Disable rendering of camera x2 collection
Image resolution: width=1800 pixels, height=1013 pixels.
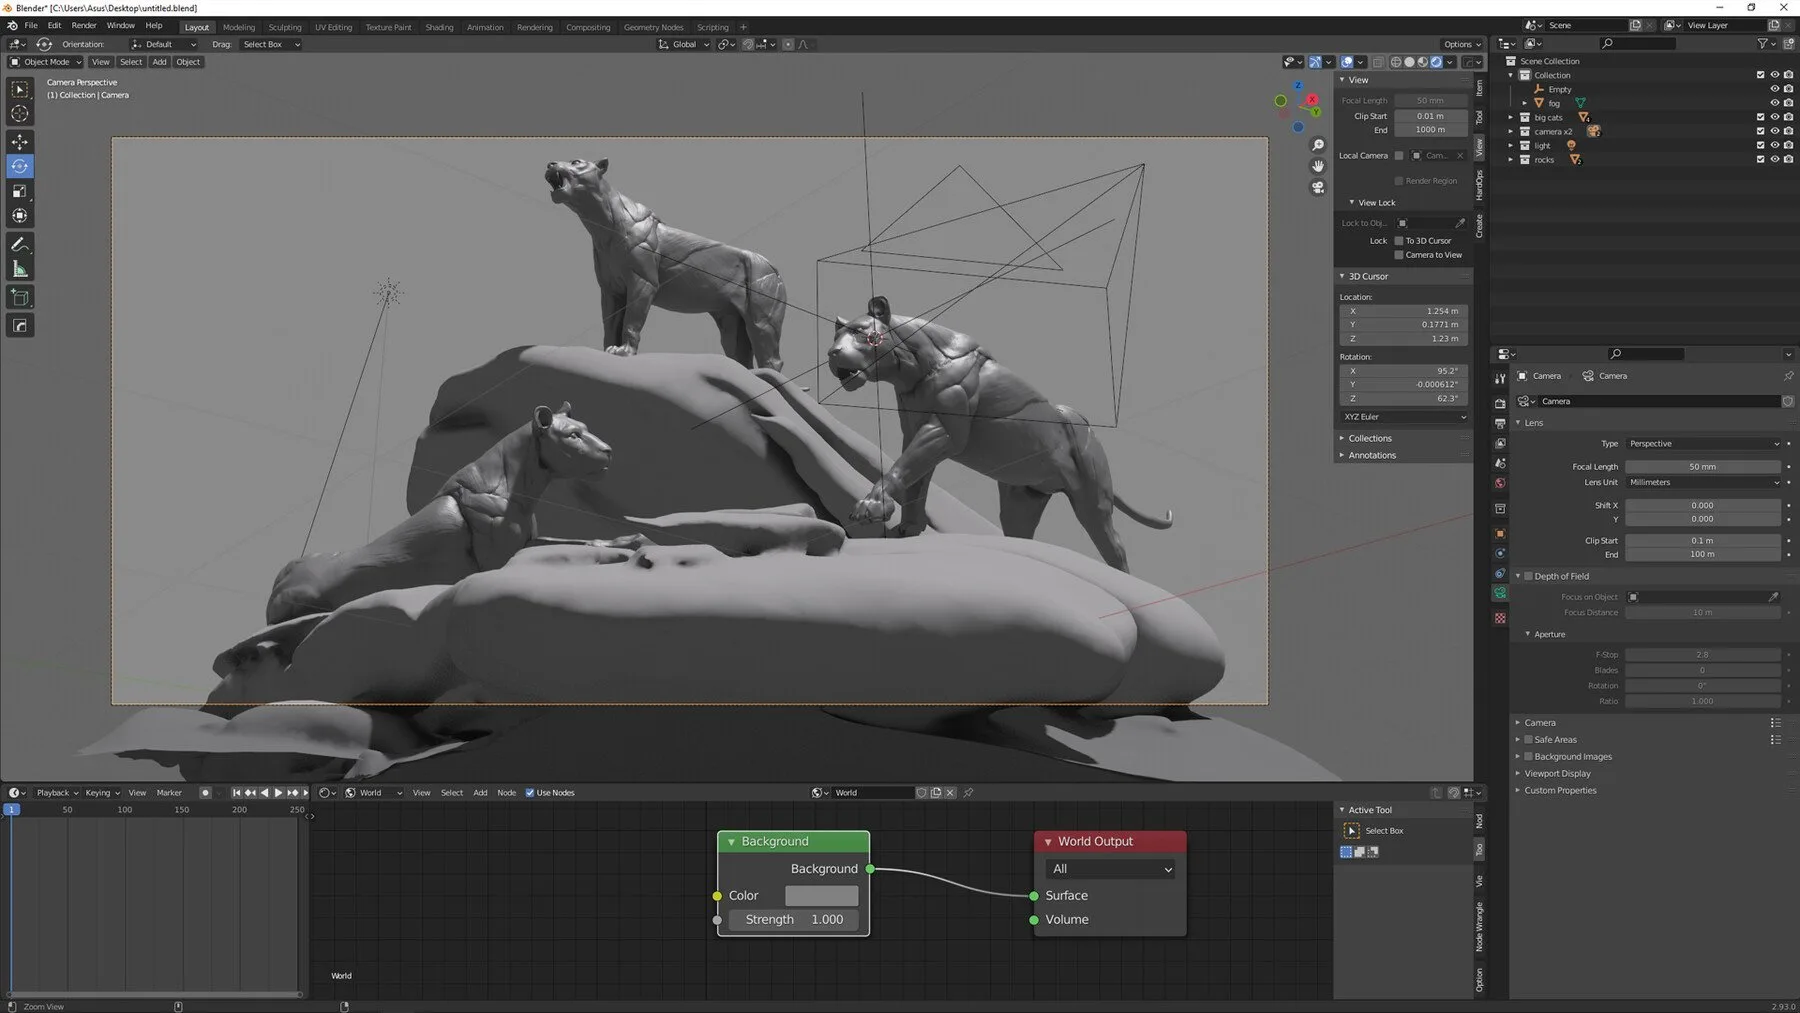[1789, 131]
